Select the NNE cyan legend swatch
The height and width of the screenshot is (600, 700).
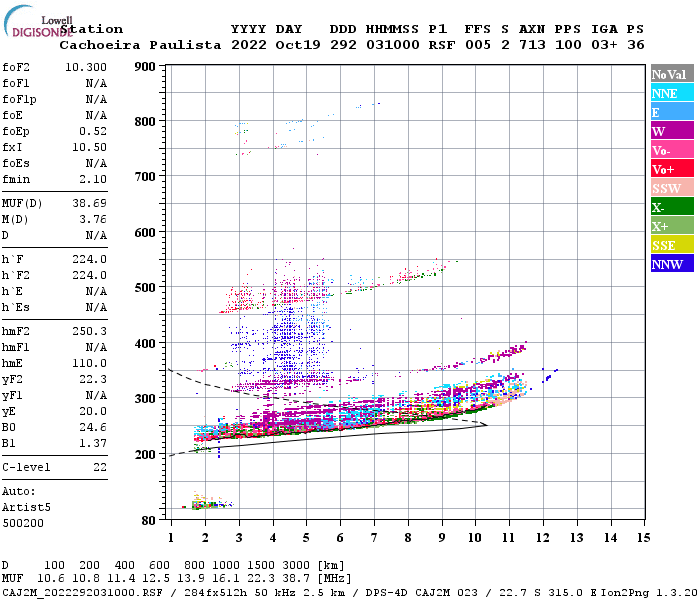tap(672, 93)
